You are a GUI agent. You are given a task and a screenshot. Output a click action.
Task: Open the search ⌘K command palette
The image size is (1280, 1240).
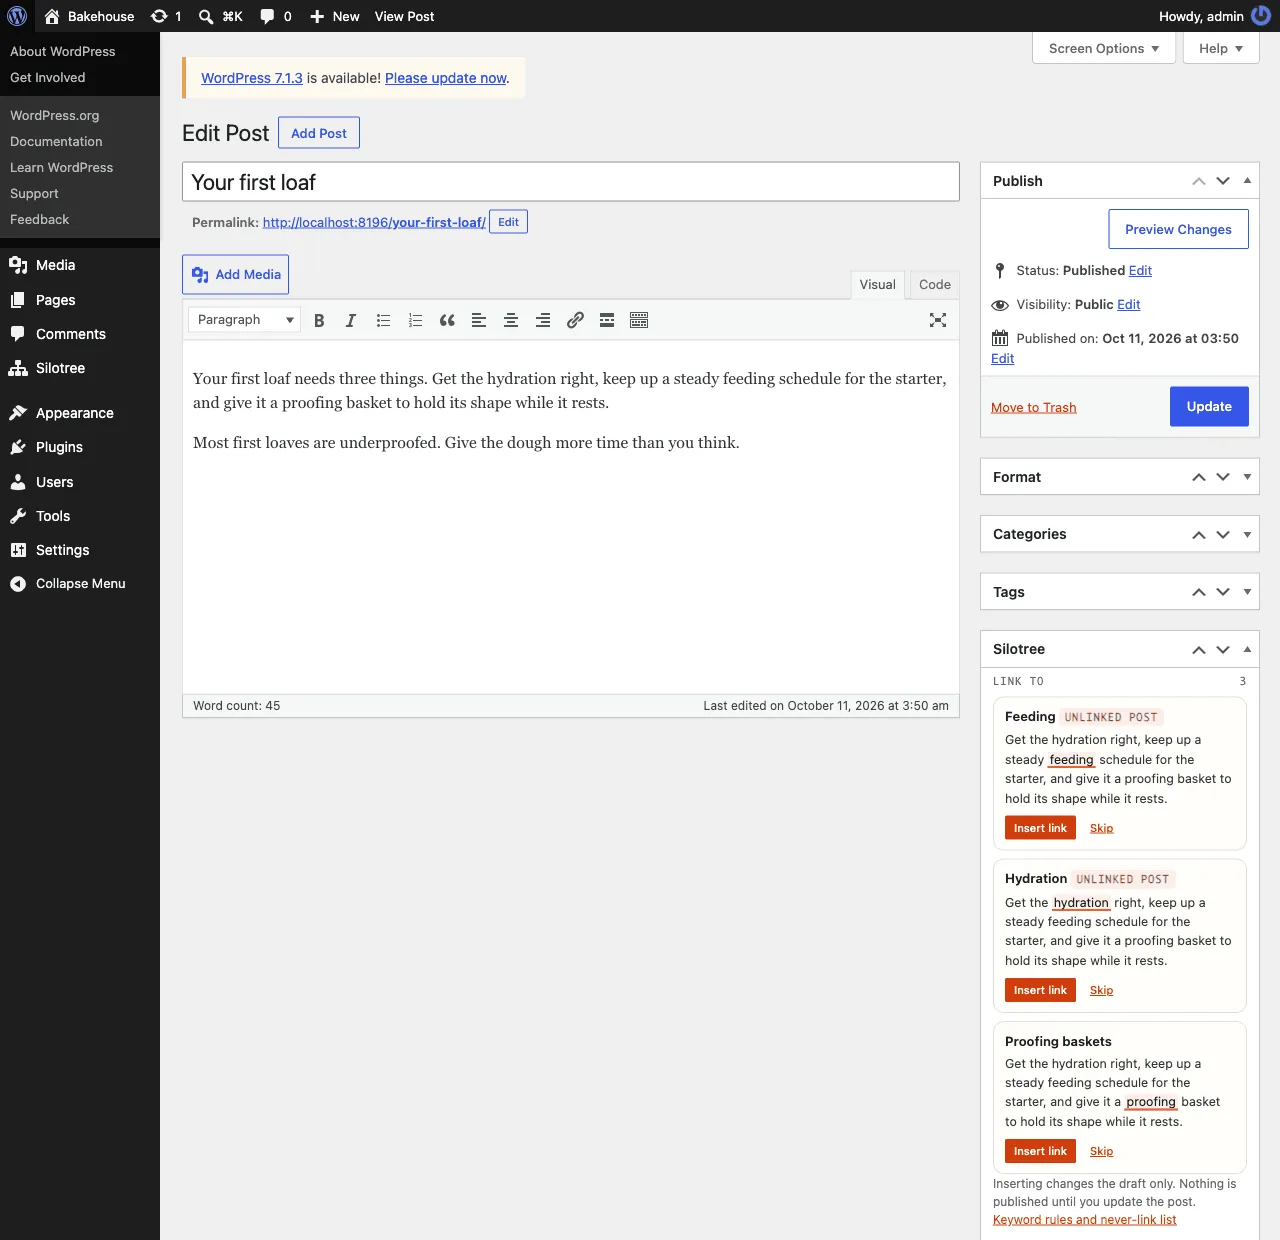coord(220,16)
